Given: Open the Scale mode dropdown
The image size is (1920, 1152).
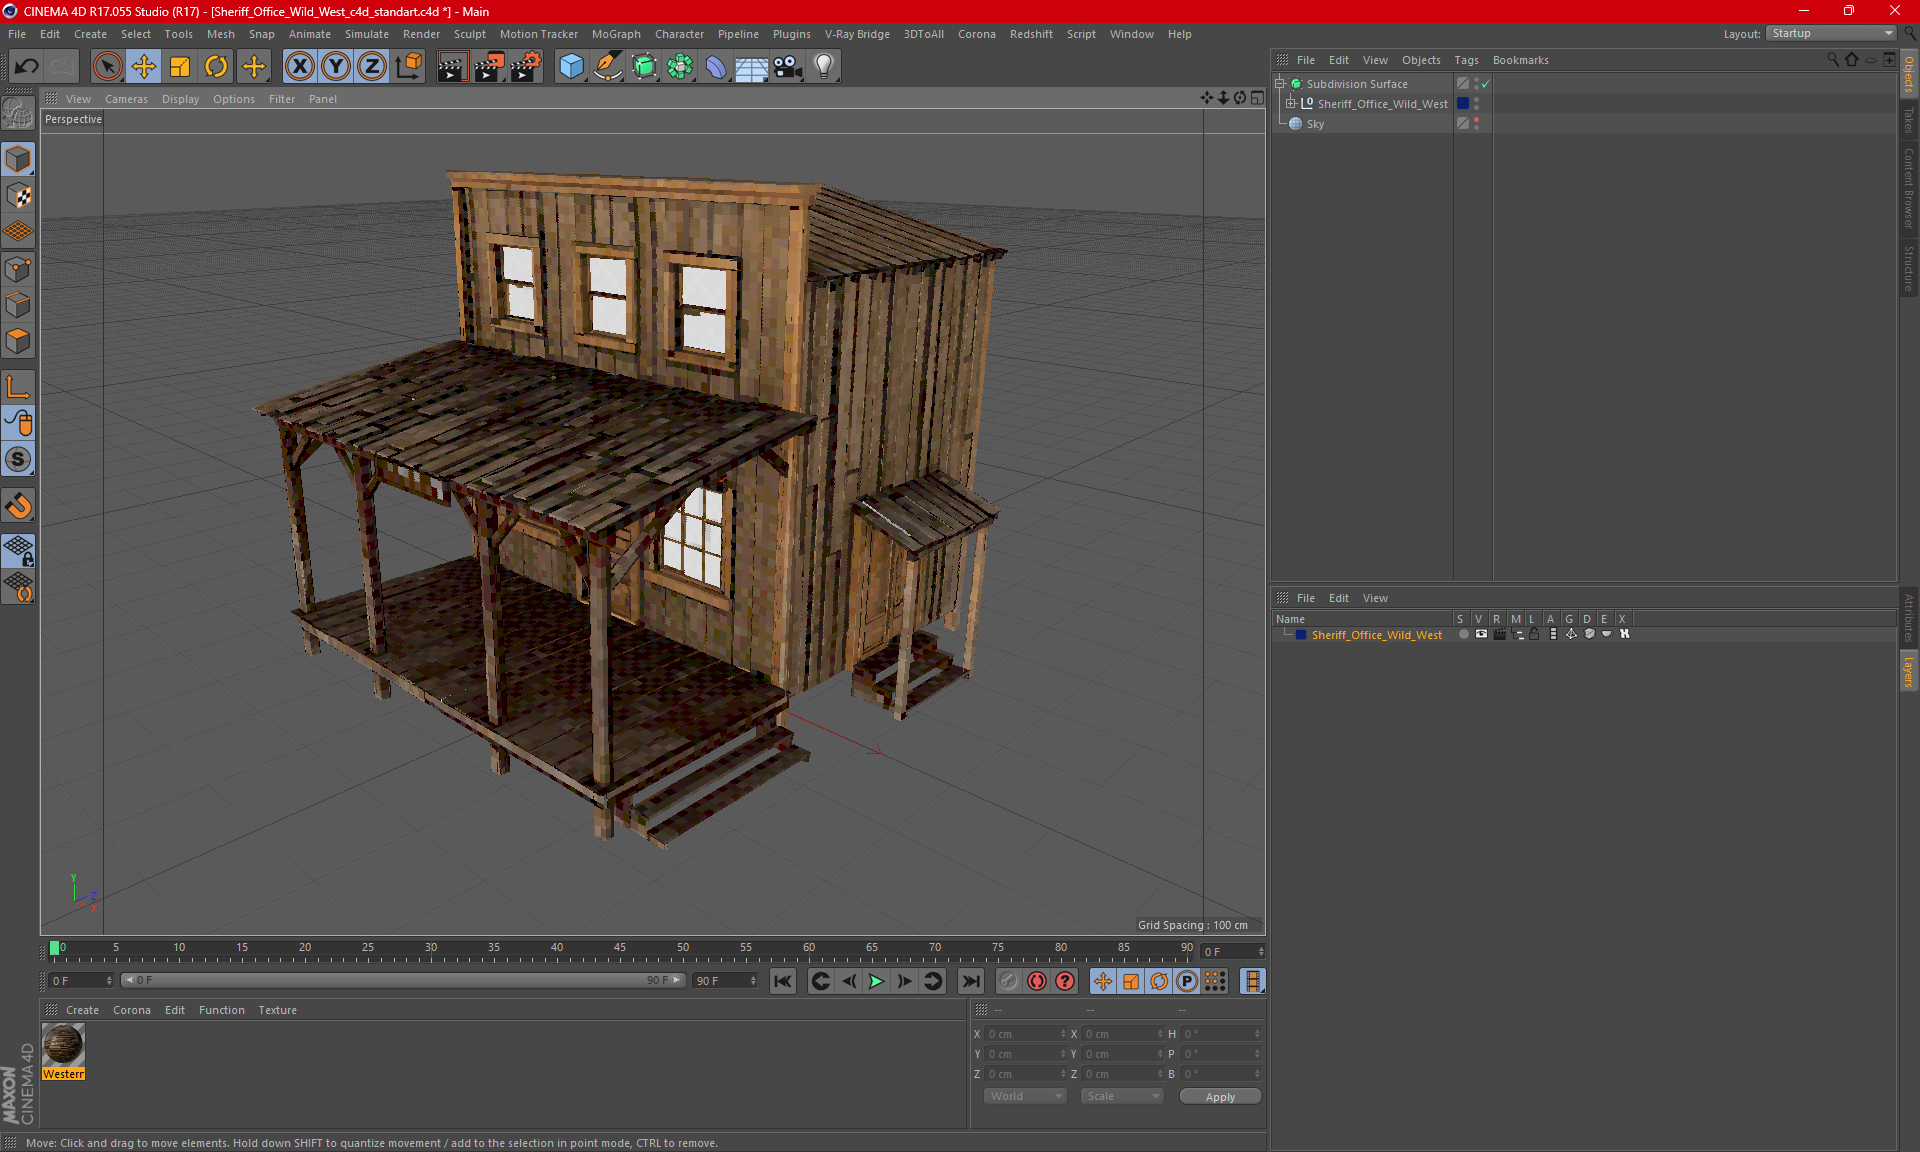Looking at the screenshot, I should (x=1122, y=1096).
